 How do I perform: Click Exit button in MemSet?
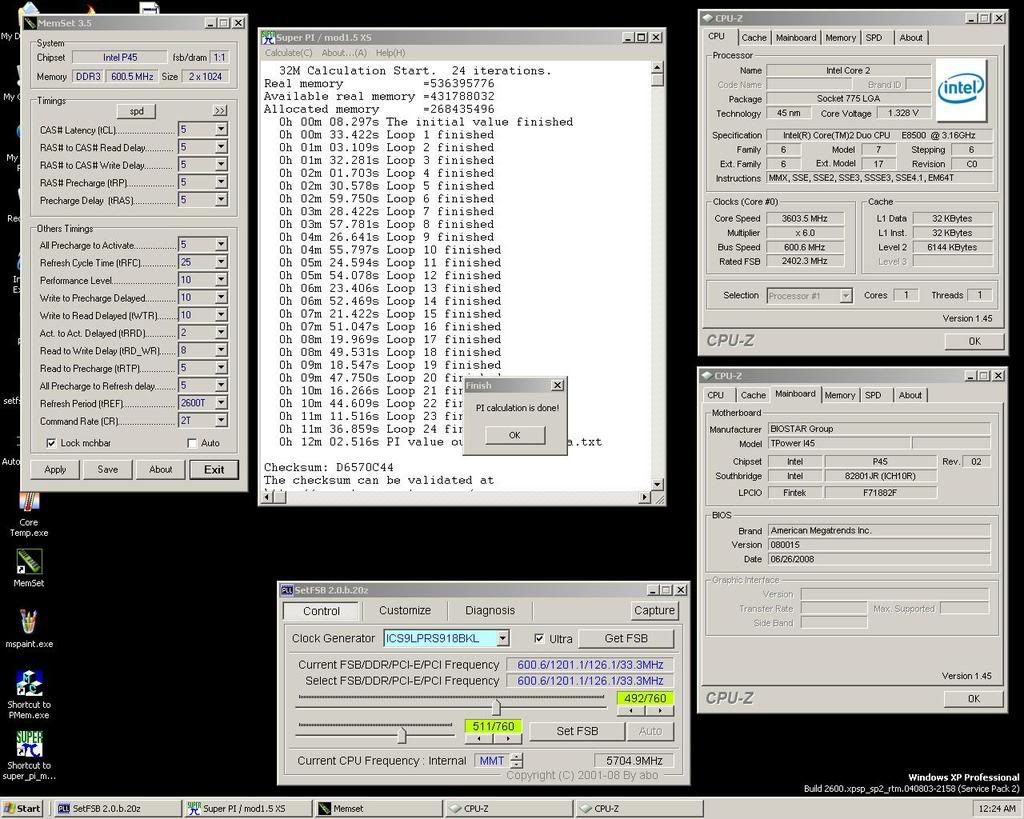tap(214, 469)
